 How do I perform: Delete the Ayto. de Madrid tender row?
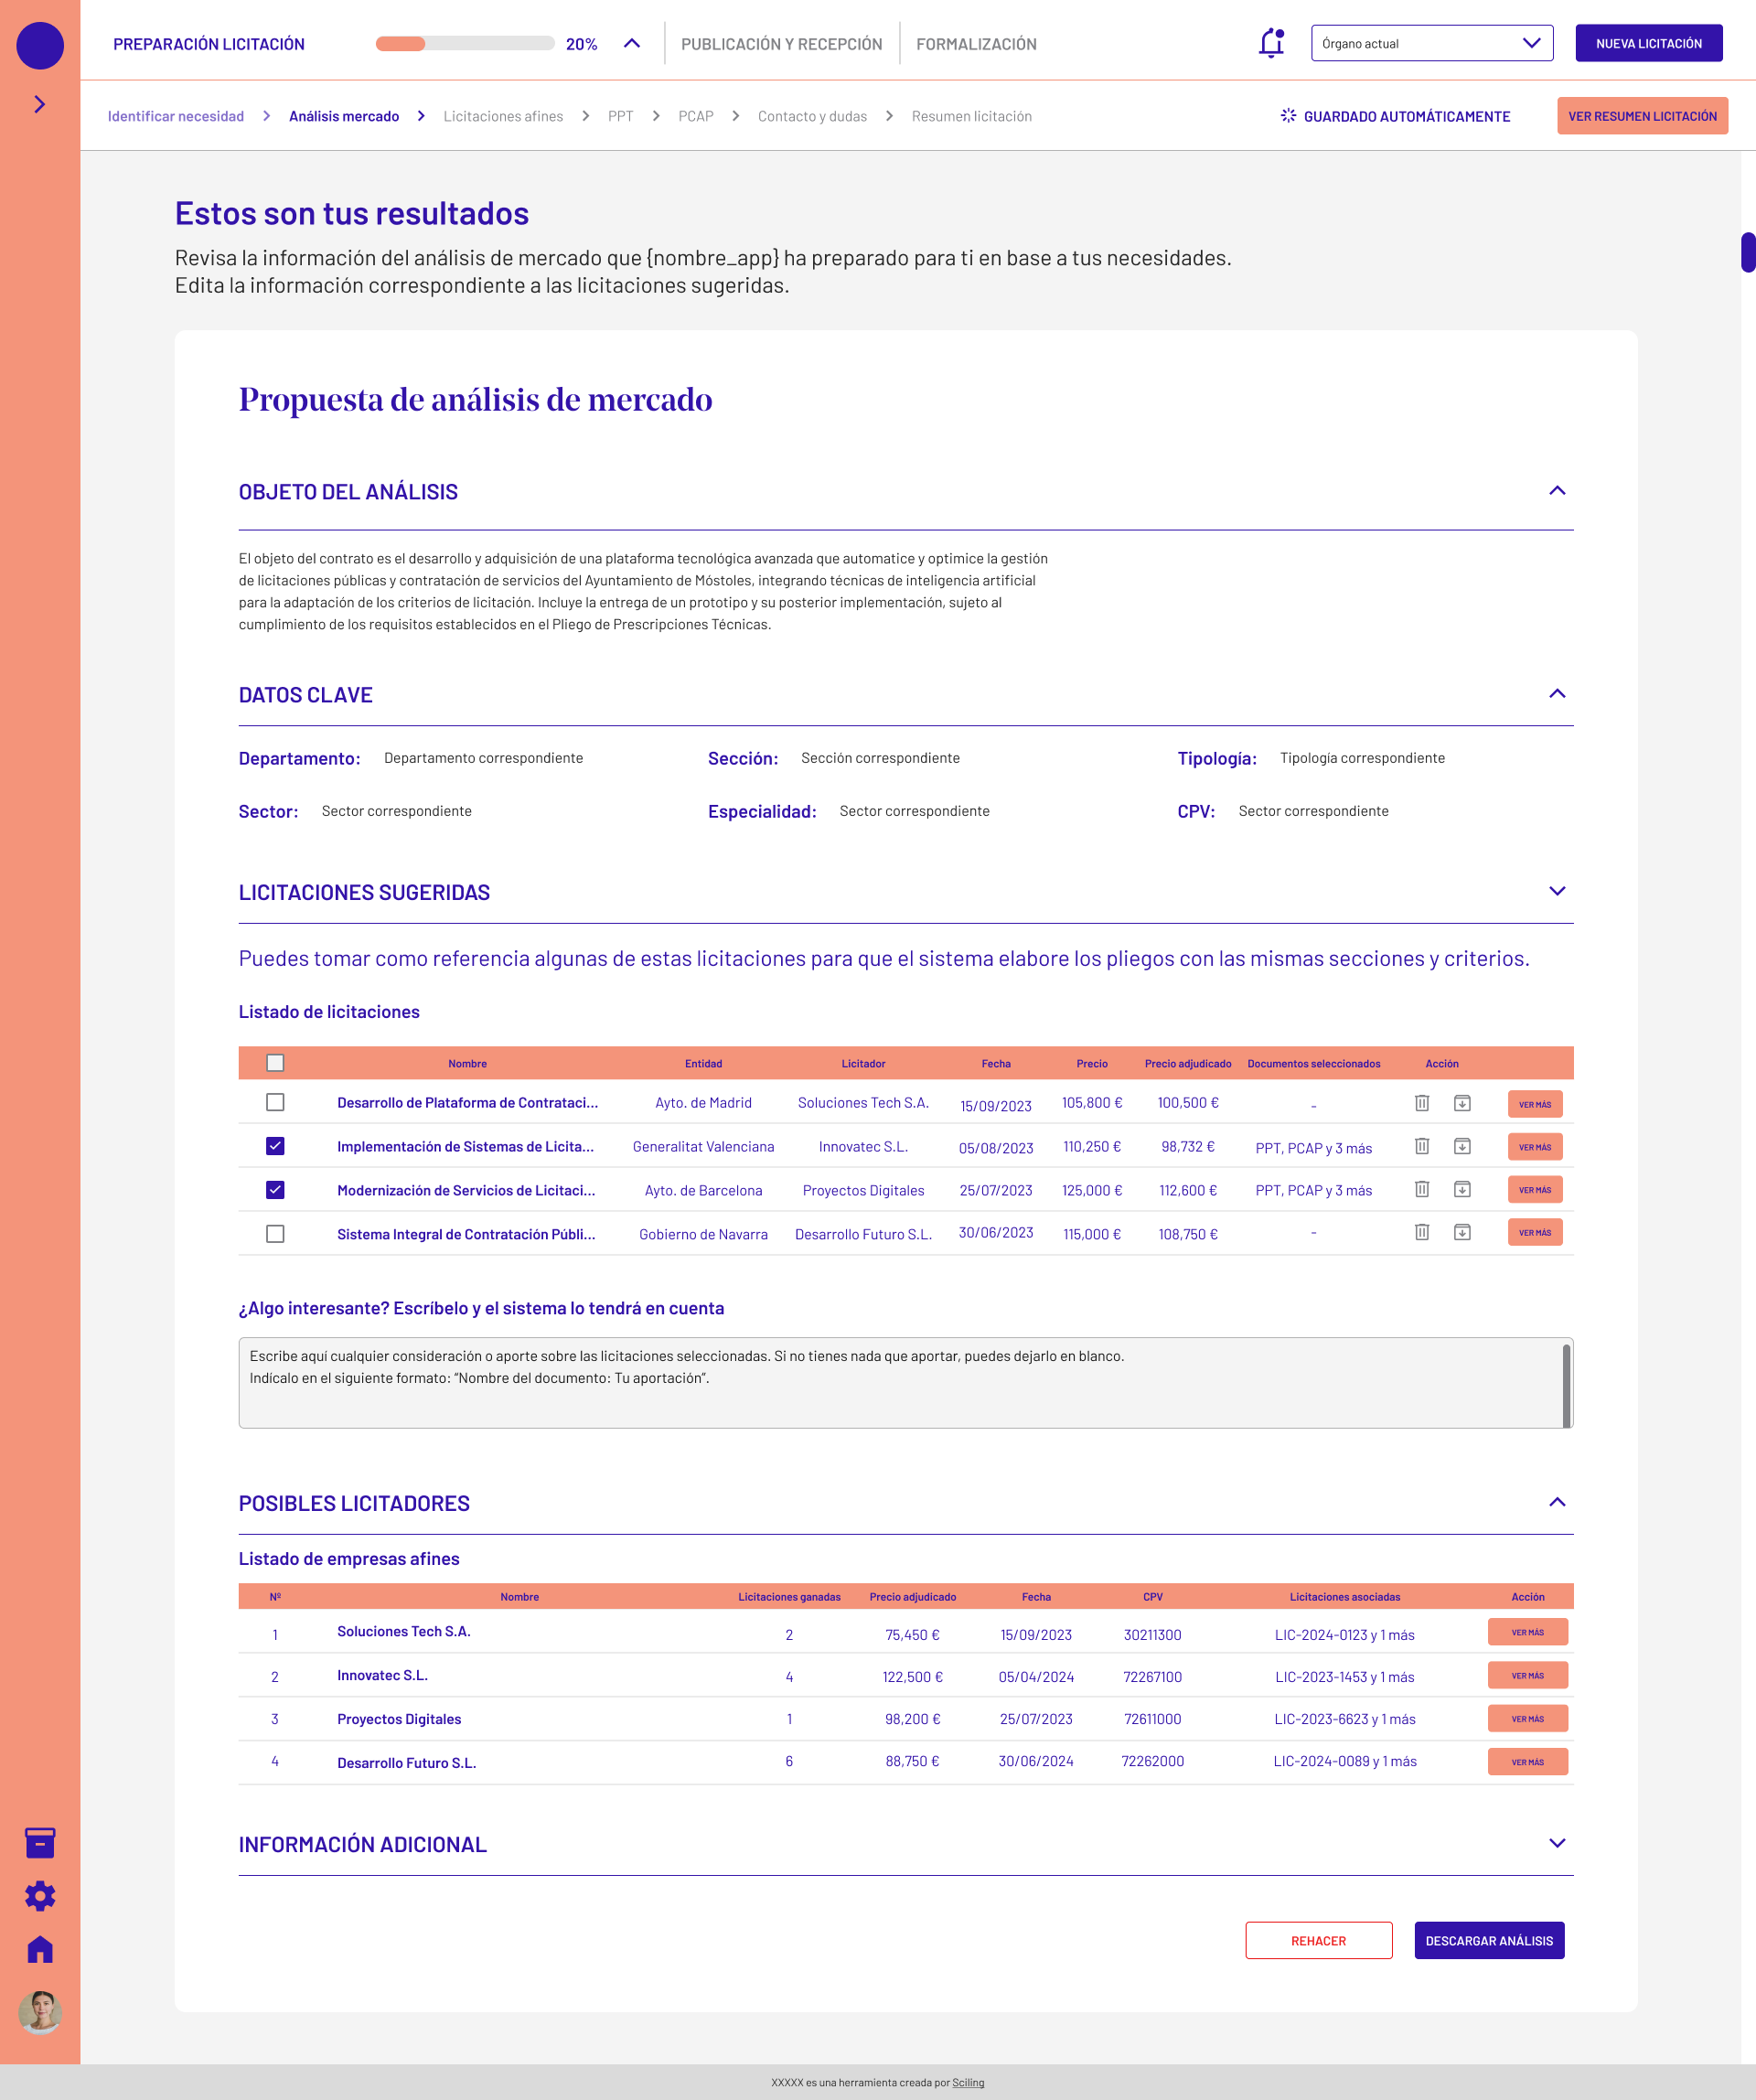1421,1103
